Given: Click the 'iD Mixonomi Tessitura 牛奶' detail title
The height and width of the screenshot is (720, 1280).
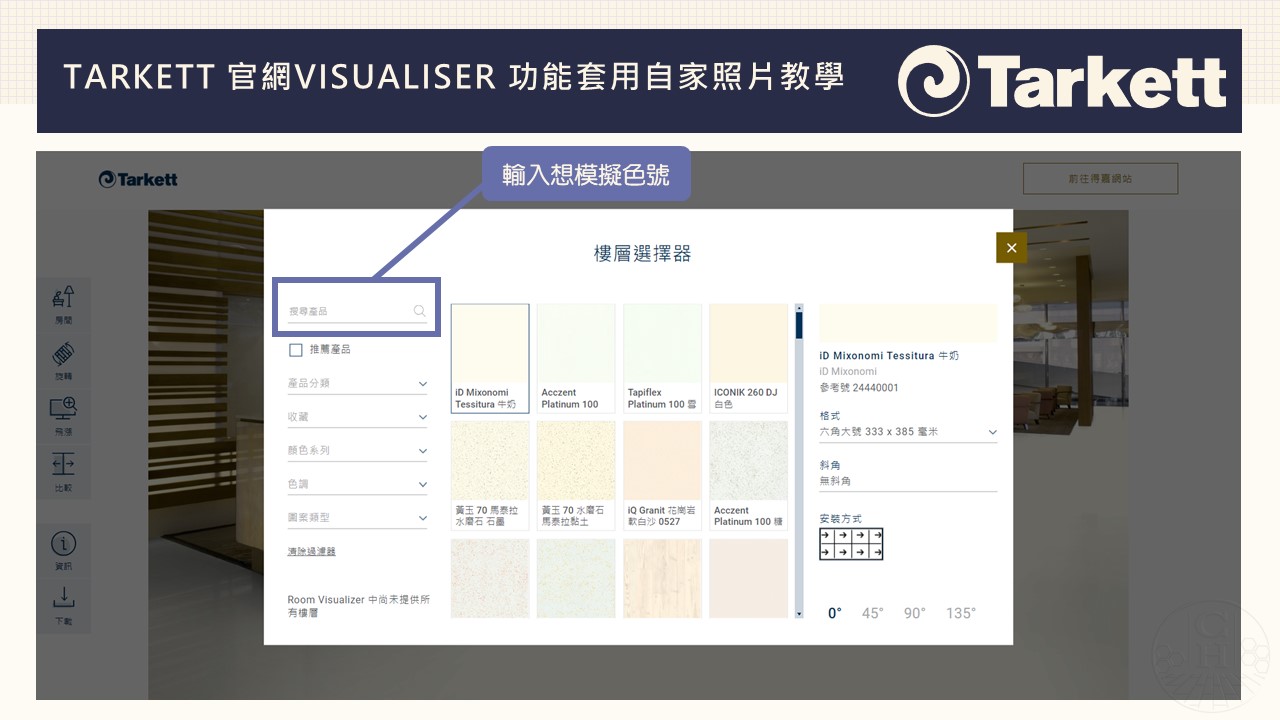Looking at the screenshot, I should [x=889, y=356].
